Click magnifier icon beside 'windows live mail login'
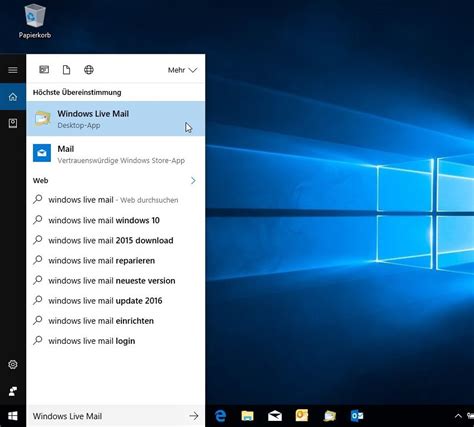This screenshot has width=474, height=427. (x=38, y=340)
